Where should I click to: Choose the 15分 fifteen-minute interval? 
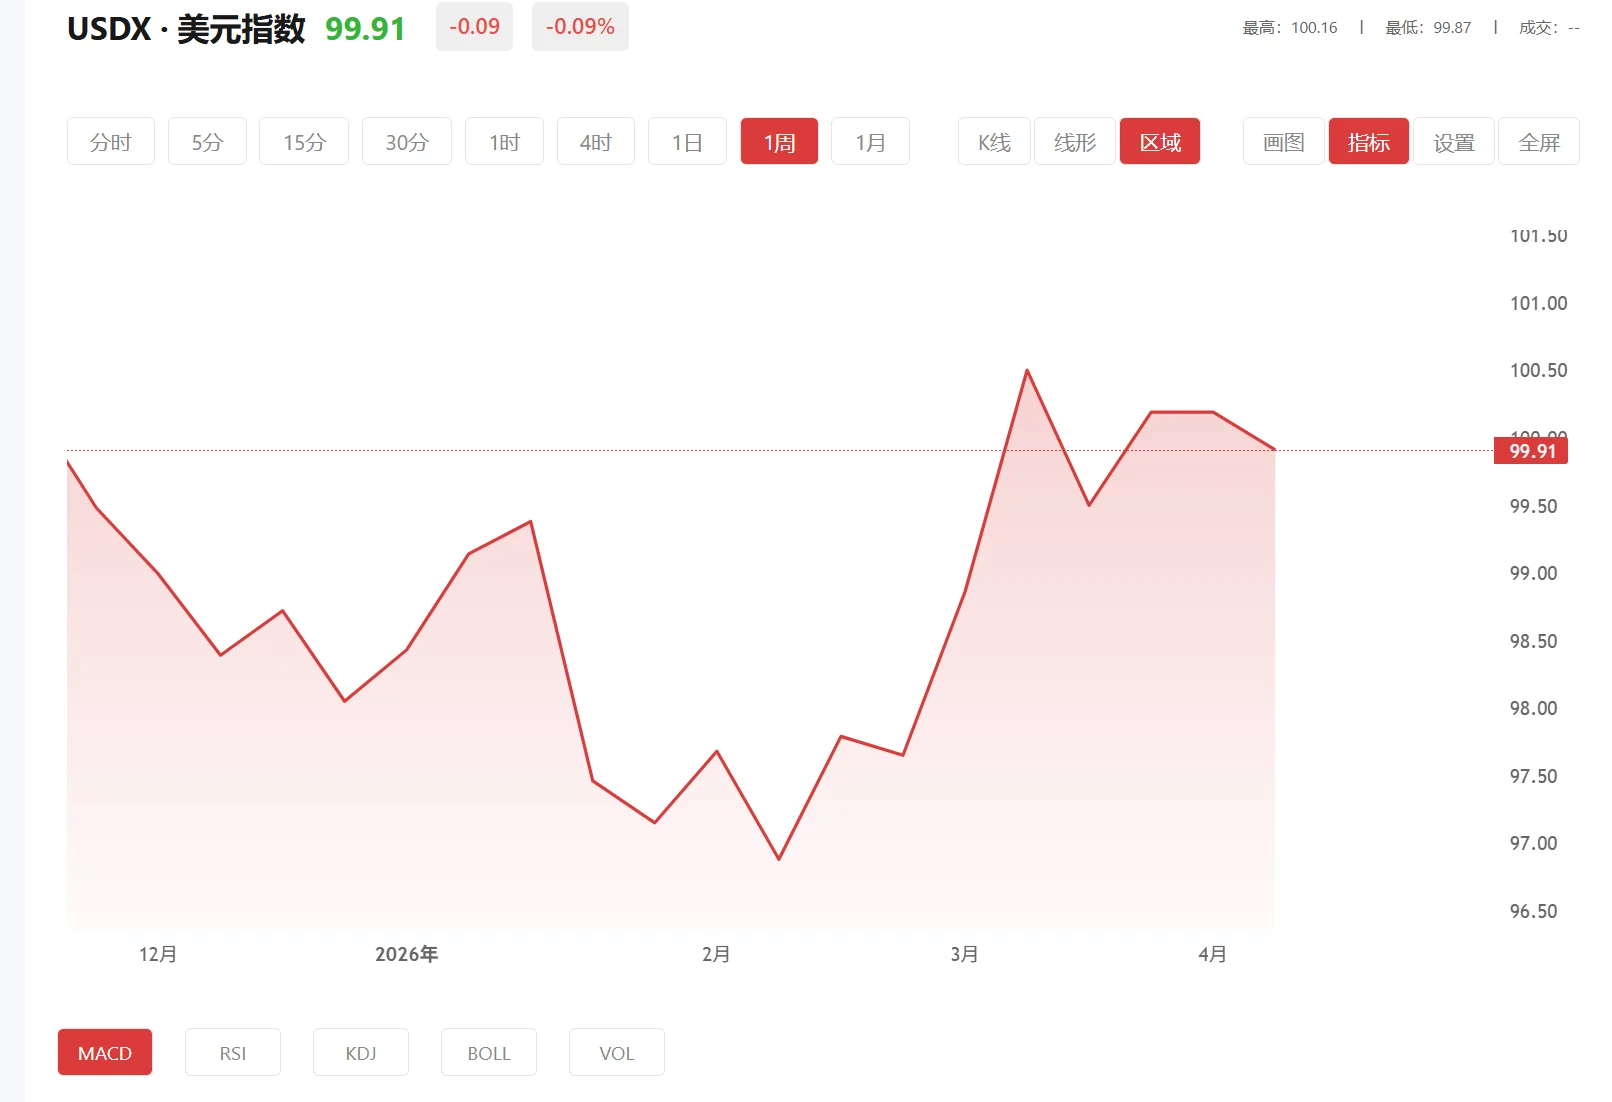pyautogui.click(x=303, y=142)
